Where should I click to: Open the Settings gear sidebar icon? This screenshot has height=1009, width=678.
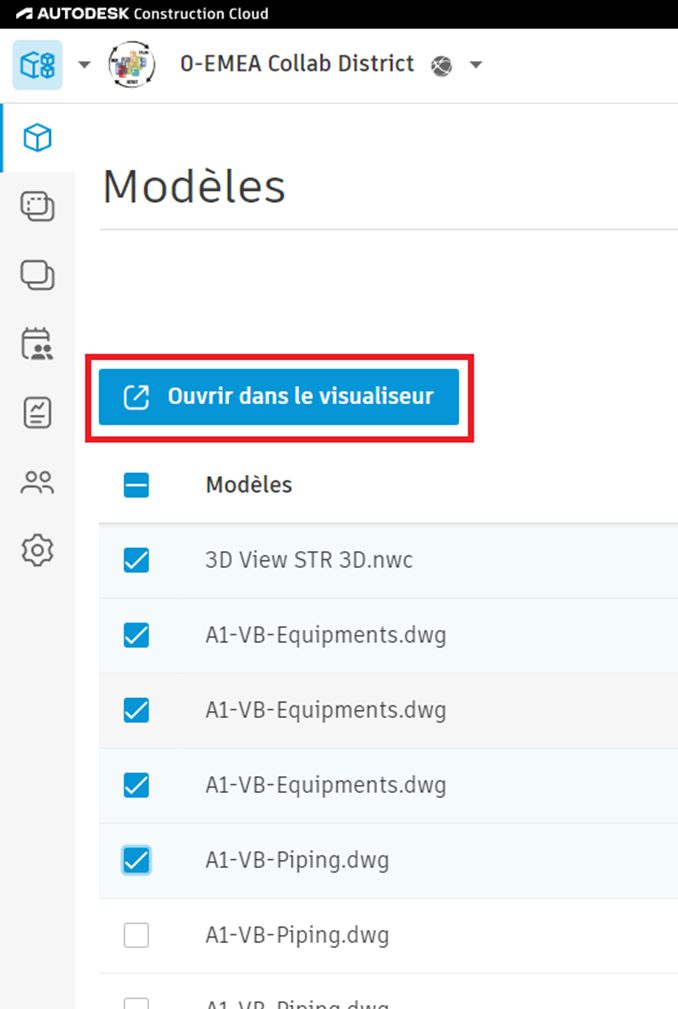37,550
